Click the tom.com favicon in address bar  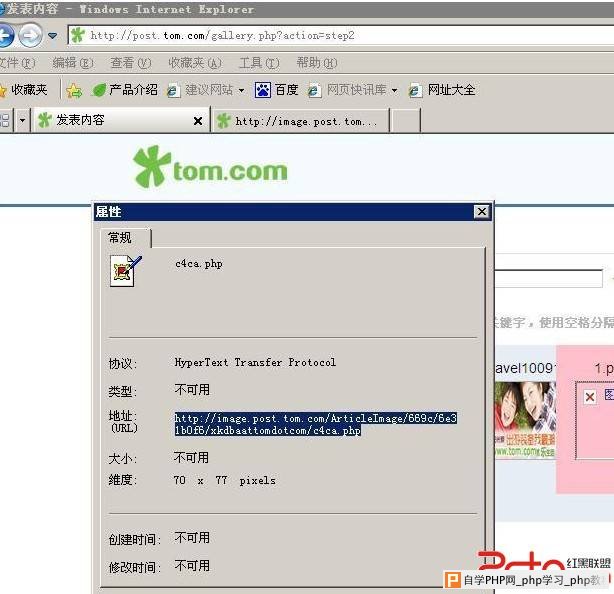click(78, 35)
